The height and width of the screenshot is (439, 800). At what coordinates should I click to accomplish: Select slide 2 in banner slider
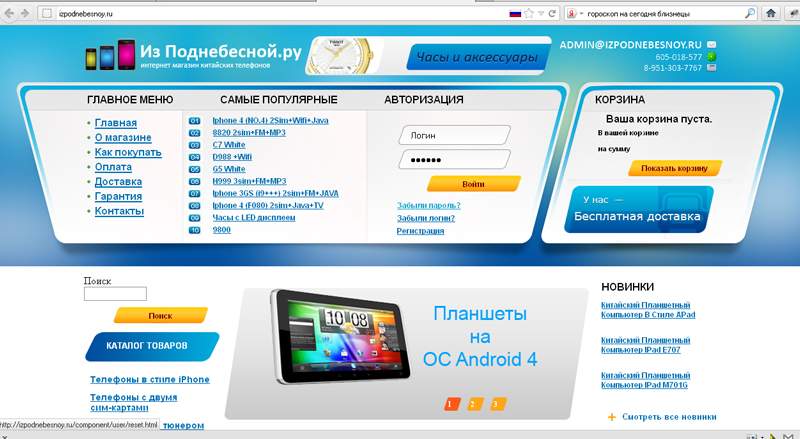(x=474, y=404)
